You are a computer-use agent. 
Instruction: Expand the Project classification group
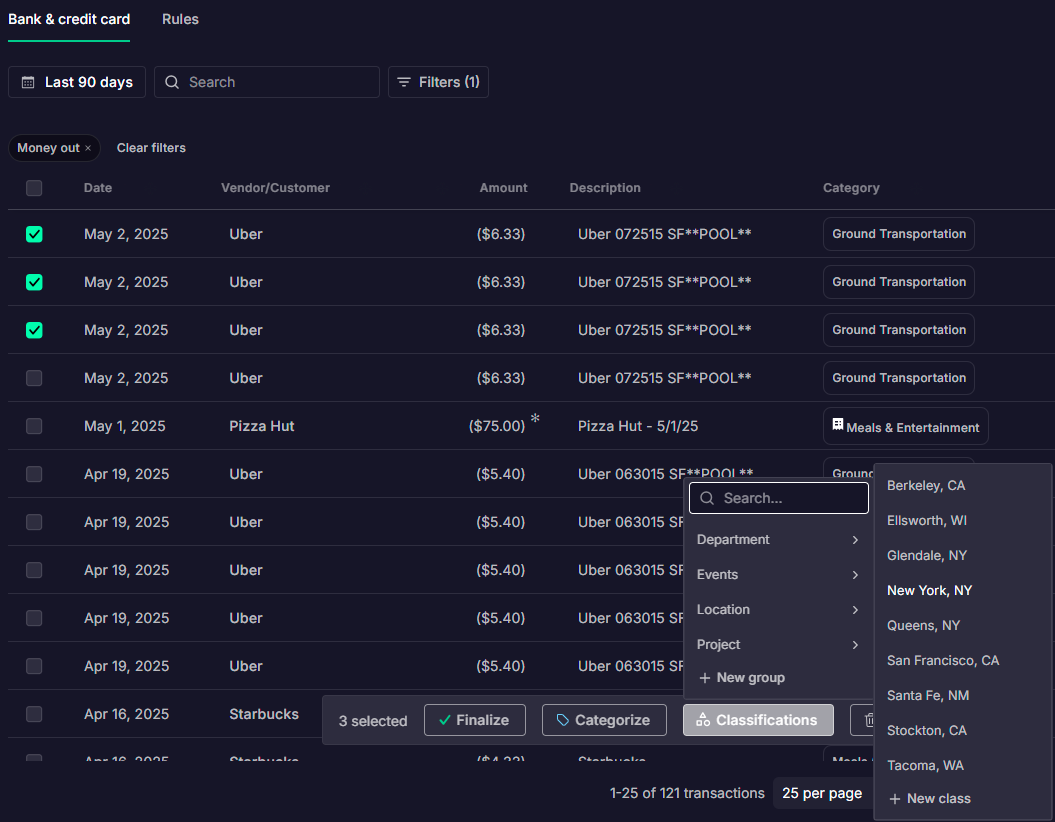click(x=778, y=644)
